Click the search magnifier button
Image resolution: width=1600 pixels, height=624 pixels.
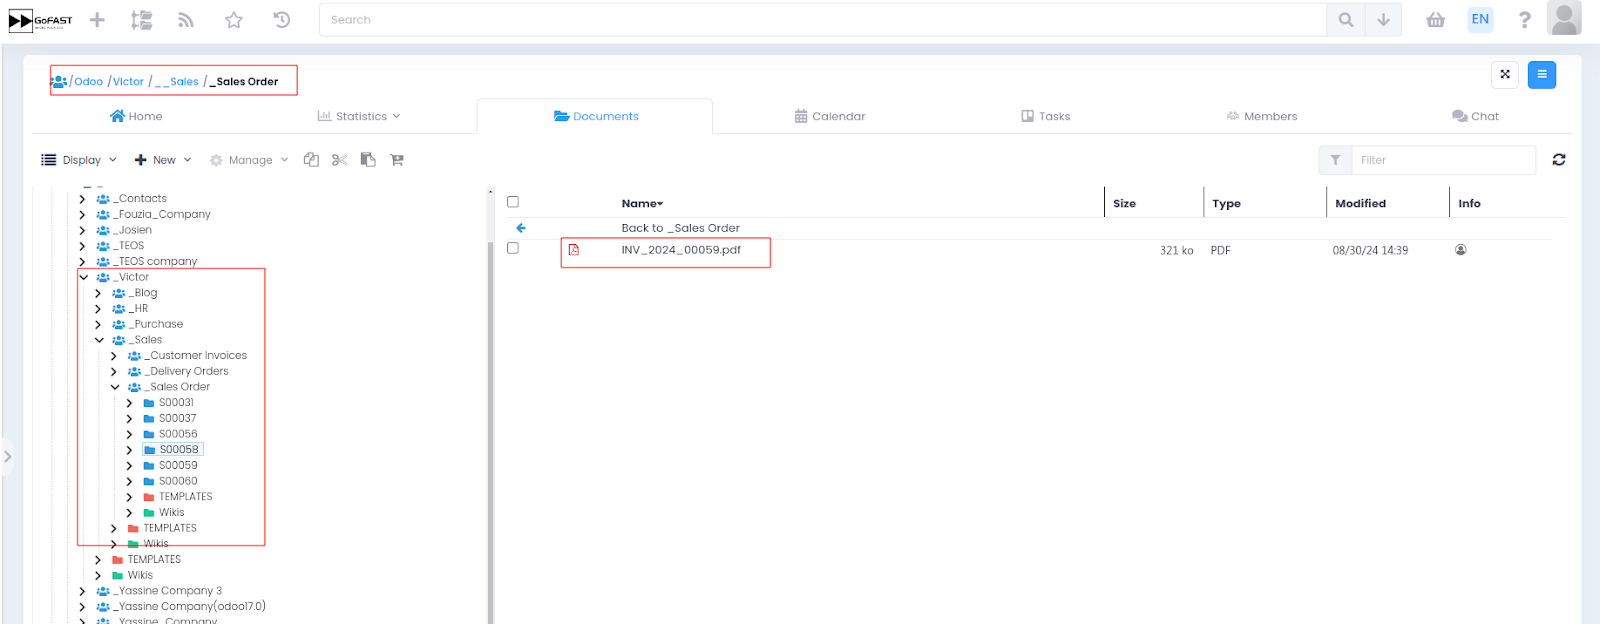coord(1346,19)
